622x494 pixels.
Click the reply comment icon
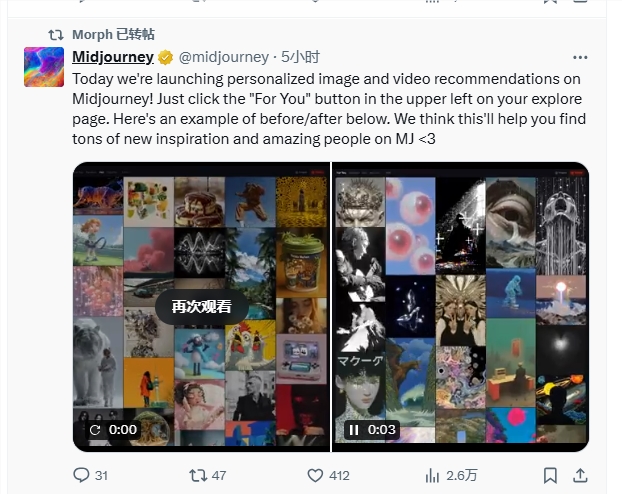pos(82,475)
